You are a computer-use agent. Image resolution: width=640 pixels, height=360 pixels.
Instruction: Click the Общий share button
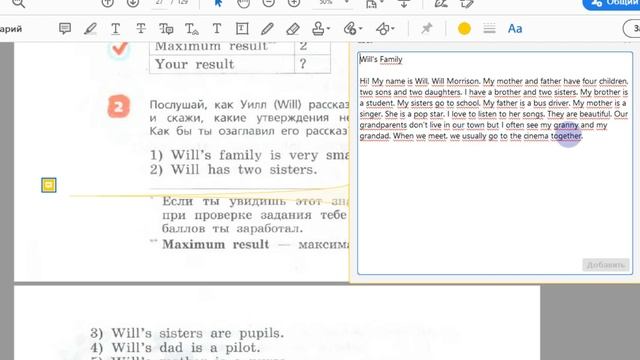pos(611,3)
